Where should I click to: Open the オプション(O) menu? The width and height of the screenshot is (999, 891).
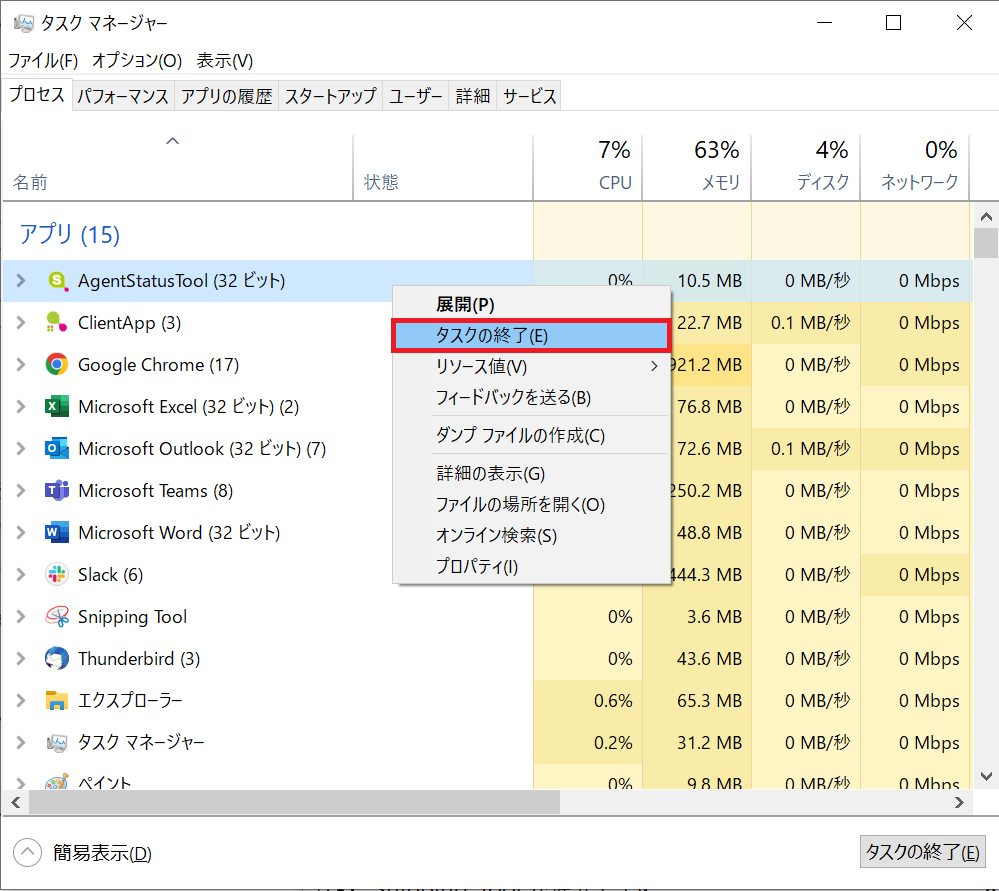(x=137, y=61)
